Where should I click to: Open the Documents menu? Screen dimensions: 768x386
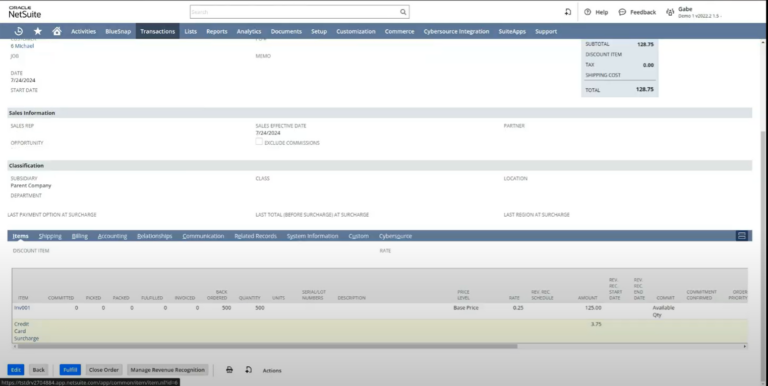[286, 31]
